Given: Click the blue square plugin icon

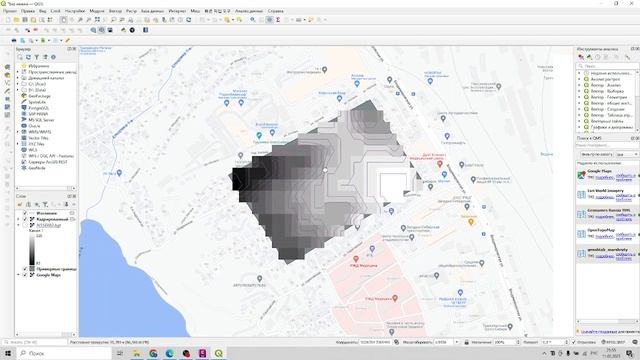Looking at the screenshot, I should coord(145,30).
